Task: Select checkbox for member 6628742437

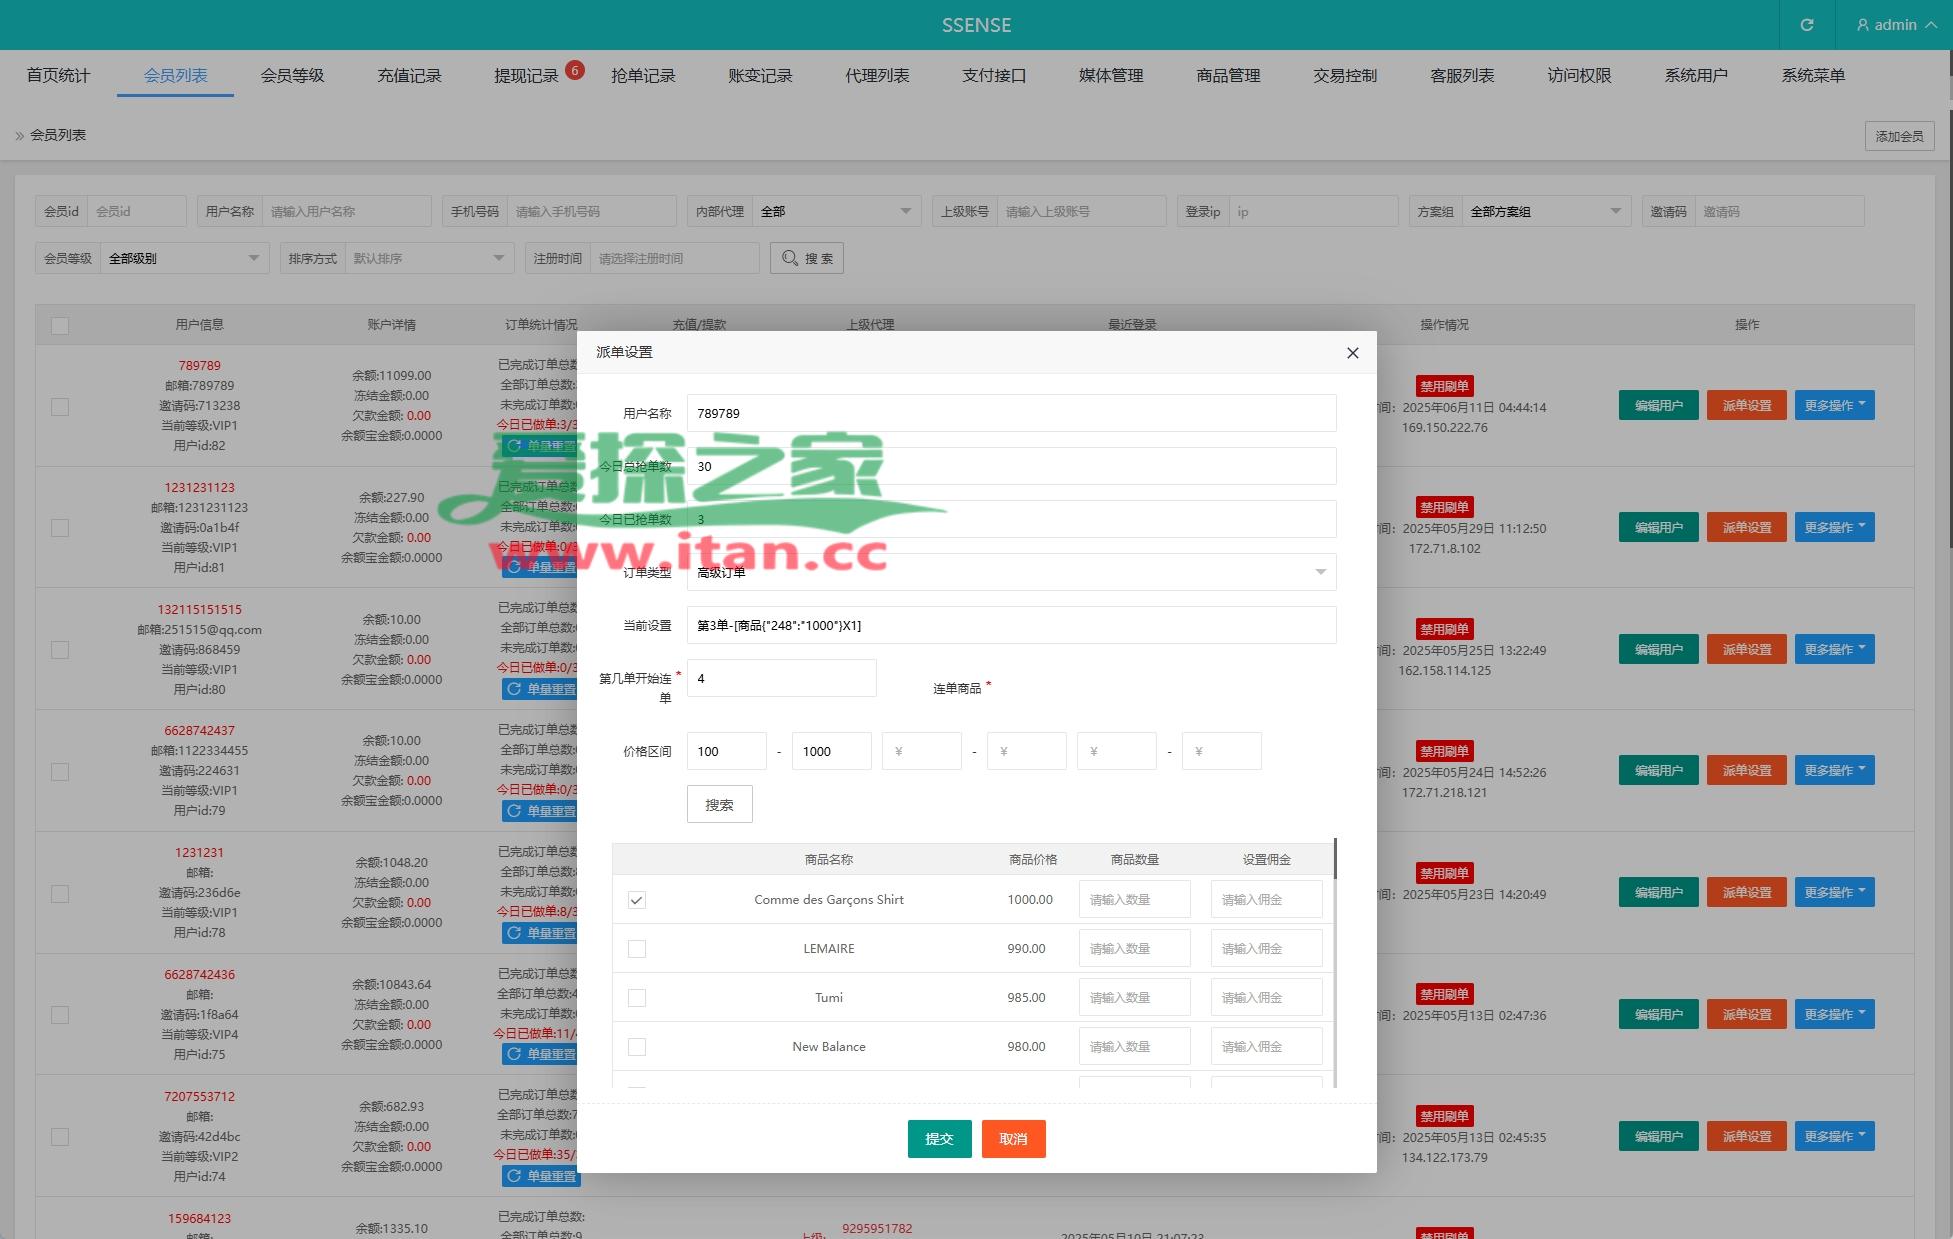Action: pos(60,772)
